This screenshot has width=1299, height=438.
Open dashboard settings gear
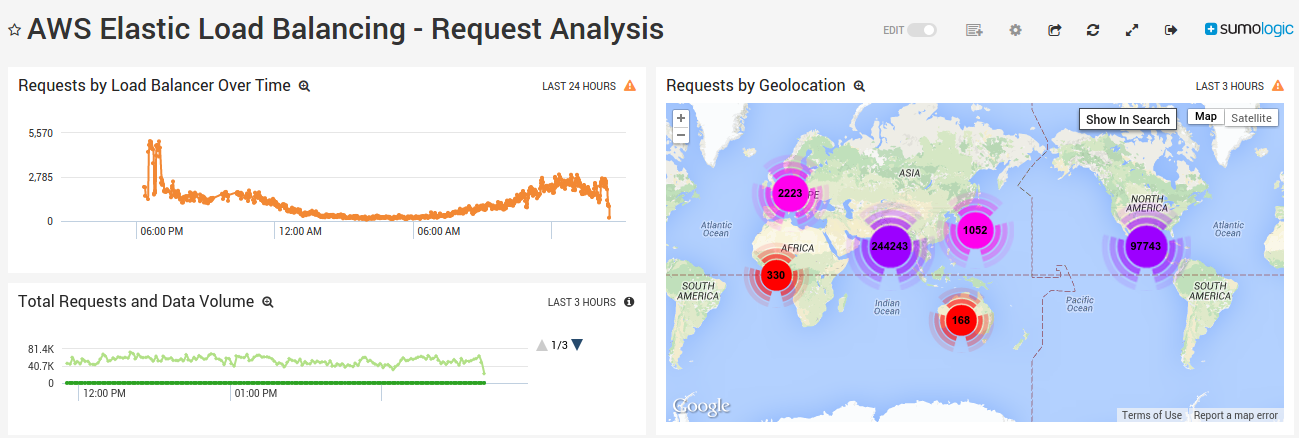pyautogui.click(x=1015, y=30)
